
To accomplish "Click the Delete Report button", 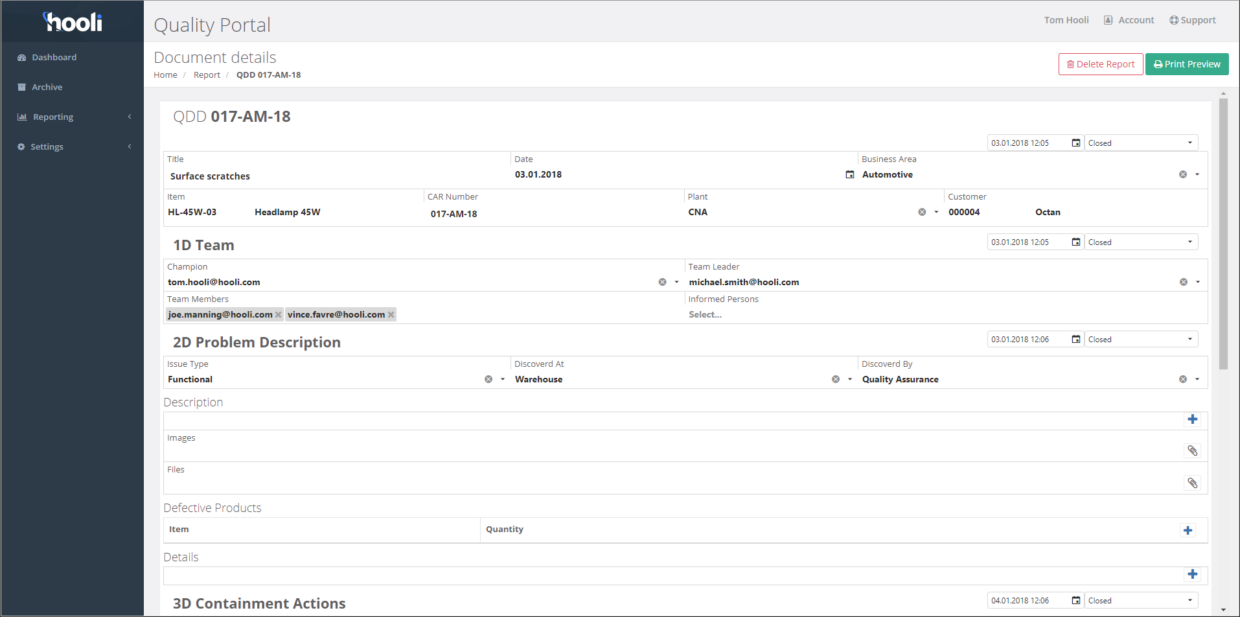I will tap(1100, 63).
